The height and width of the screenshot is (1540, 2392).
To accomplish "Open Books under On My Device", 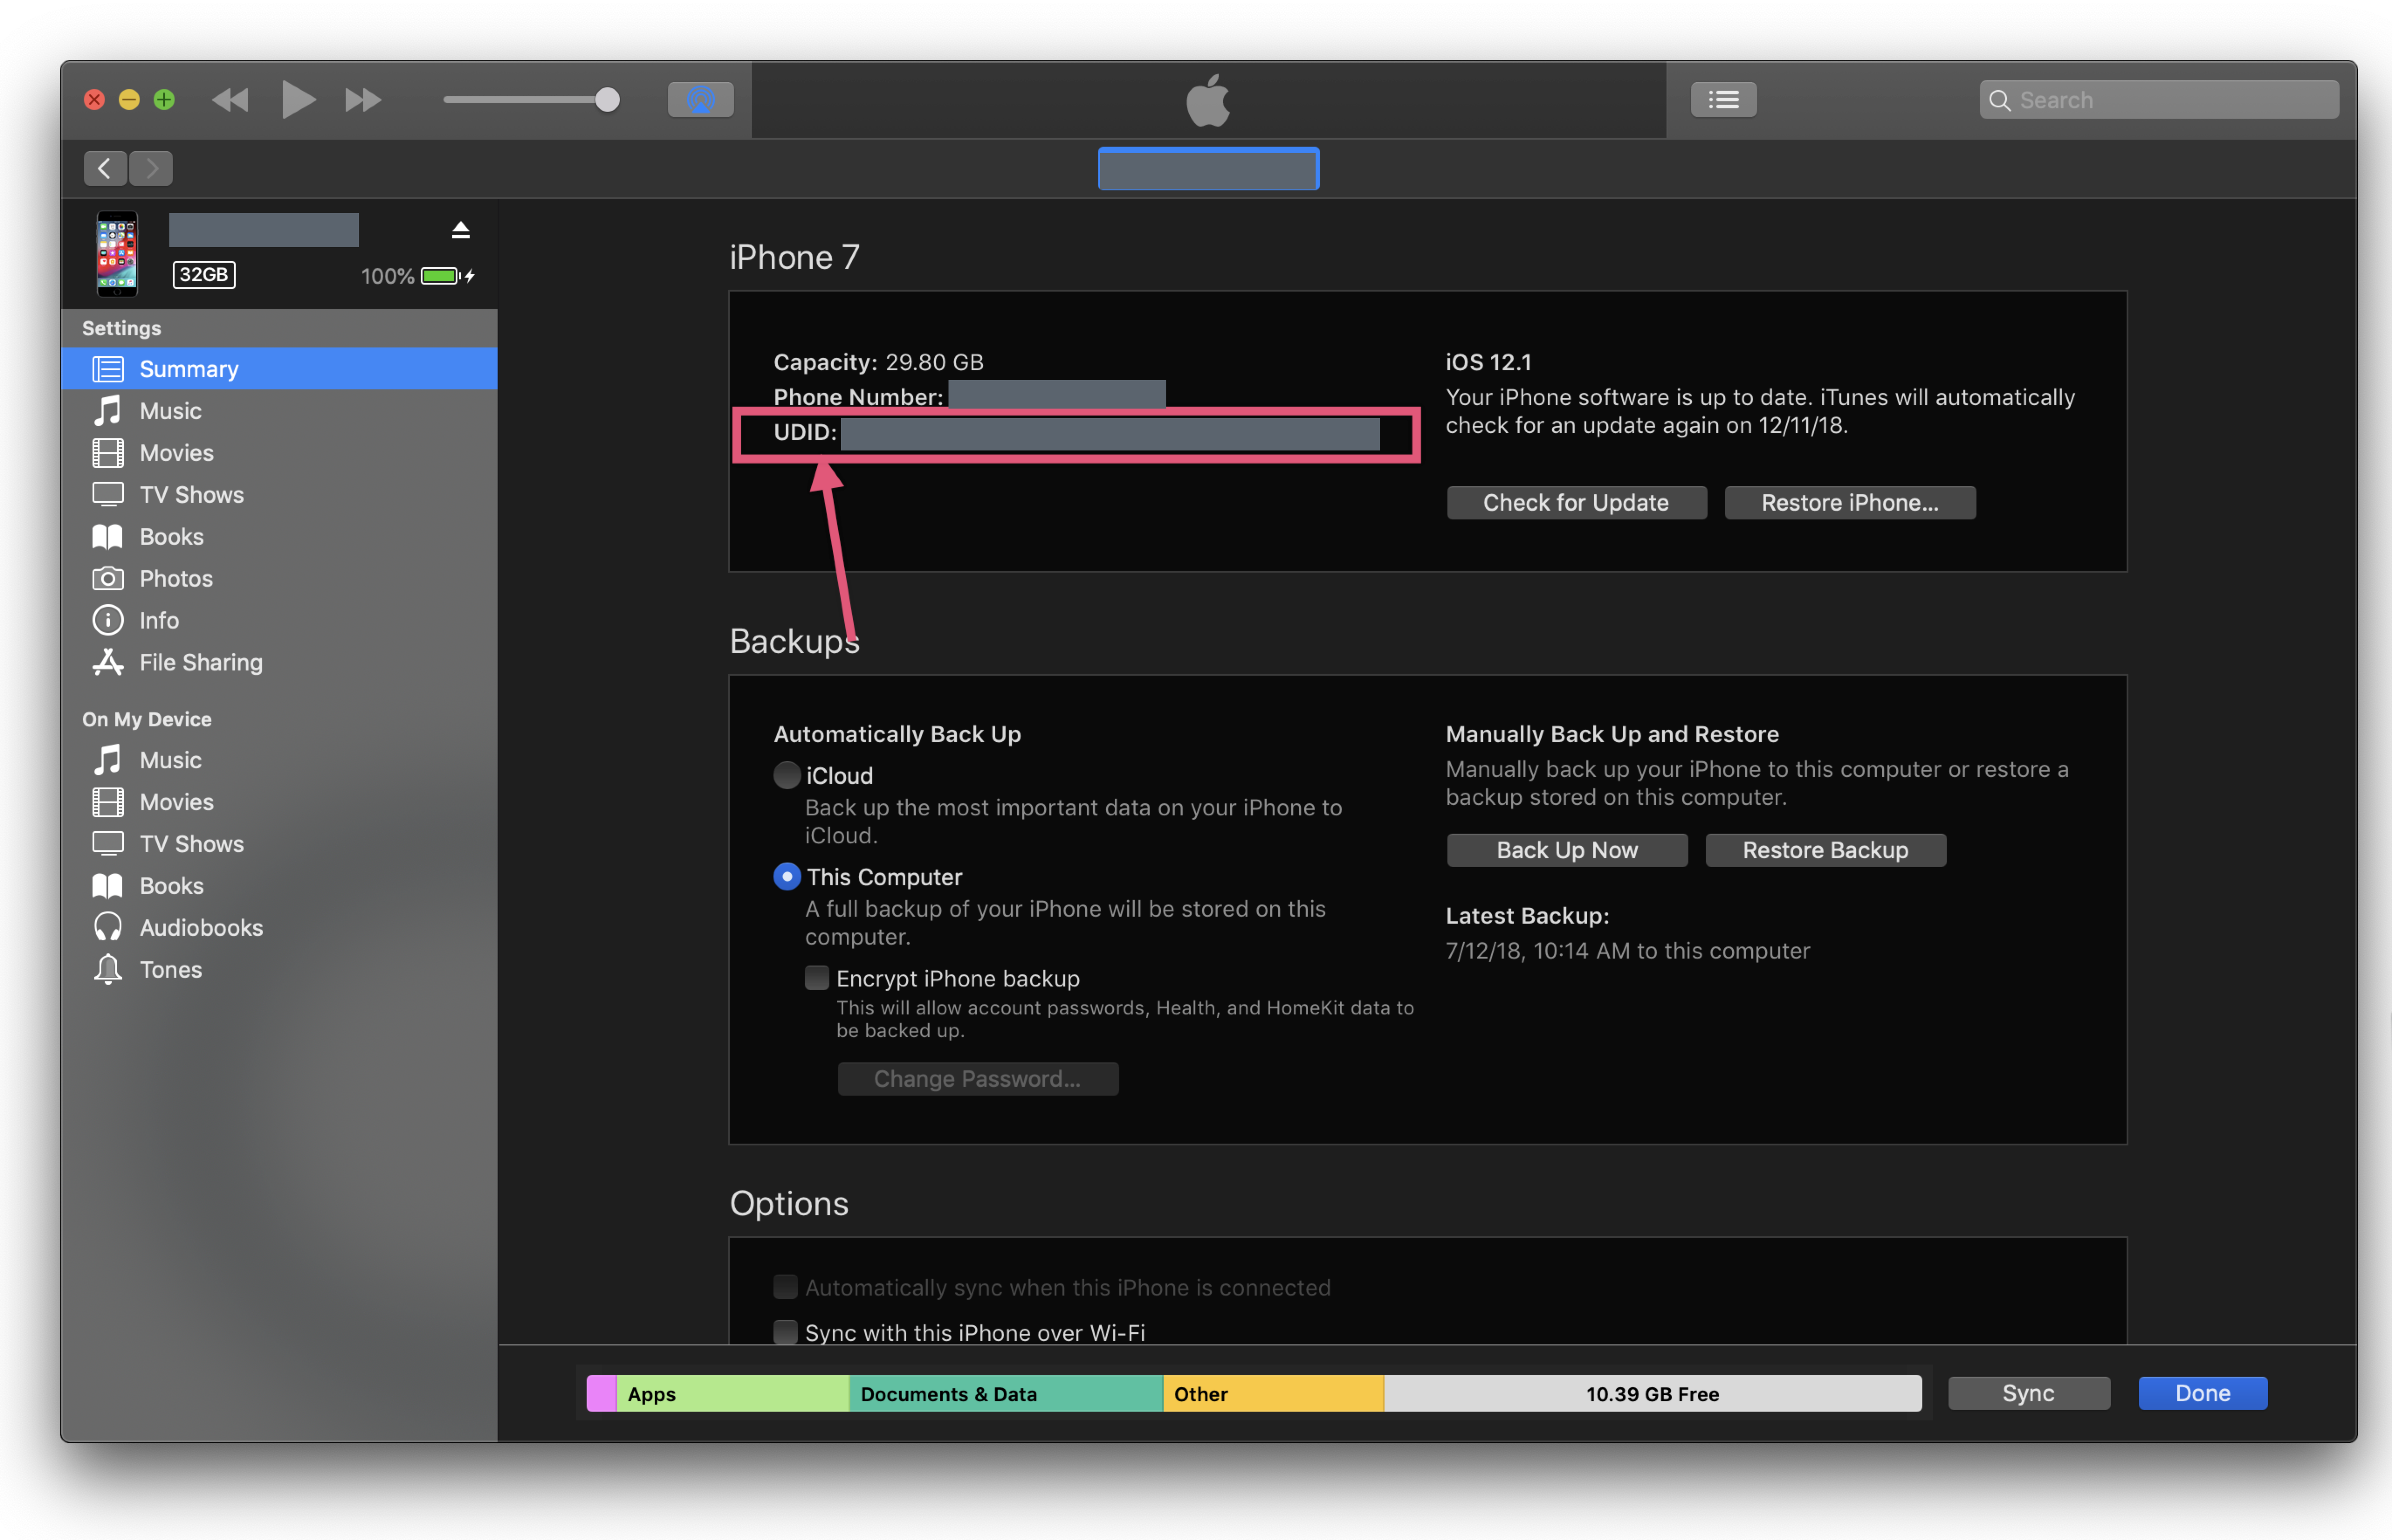I will point(279,886).
